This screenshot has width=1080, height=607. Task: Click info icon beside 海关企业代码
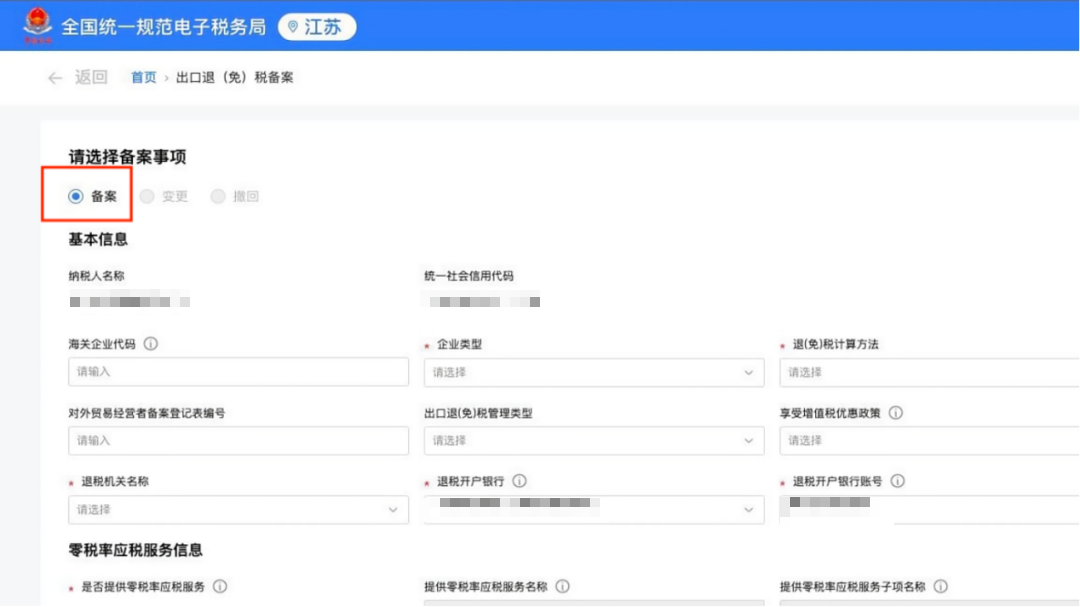151,344
